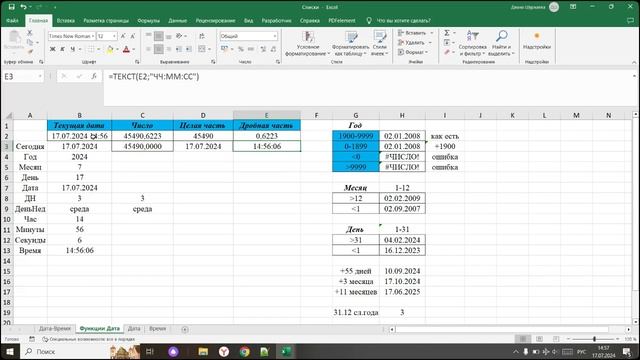Open 'Сортировка и фильтр' dropdown
The image size is (640, 360).
click(x=473, y=43)
